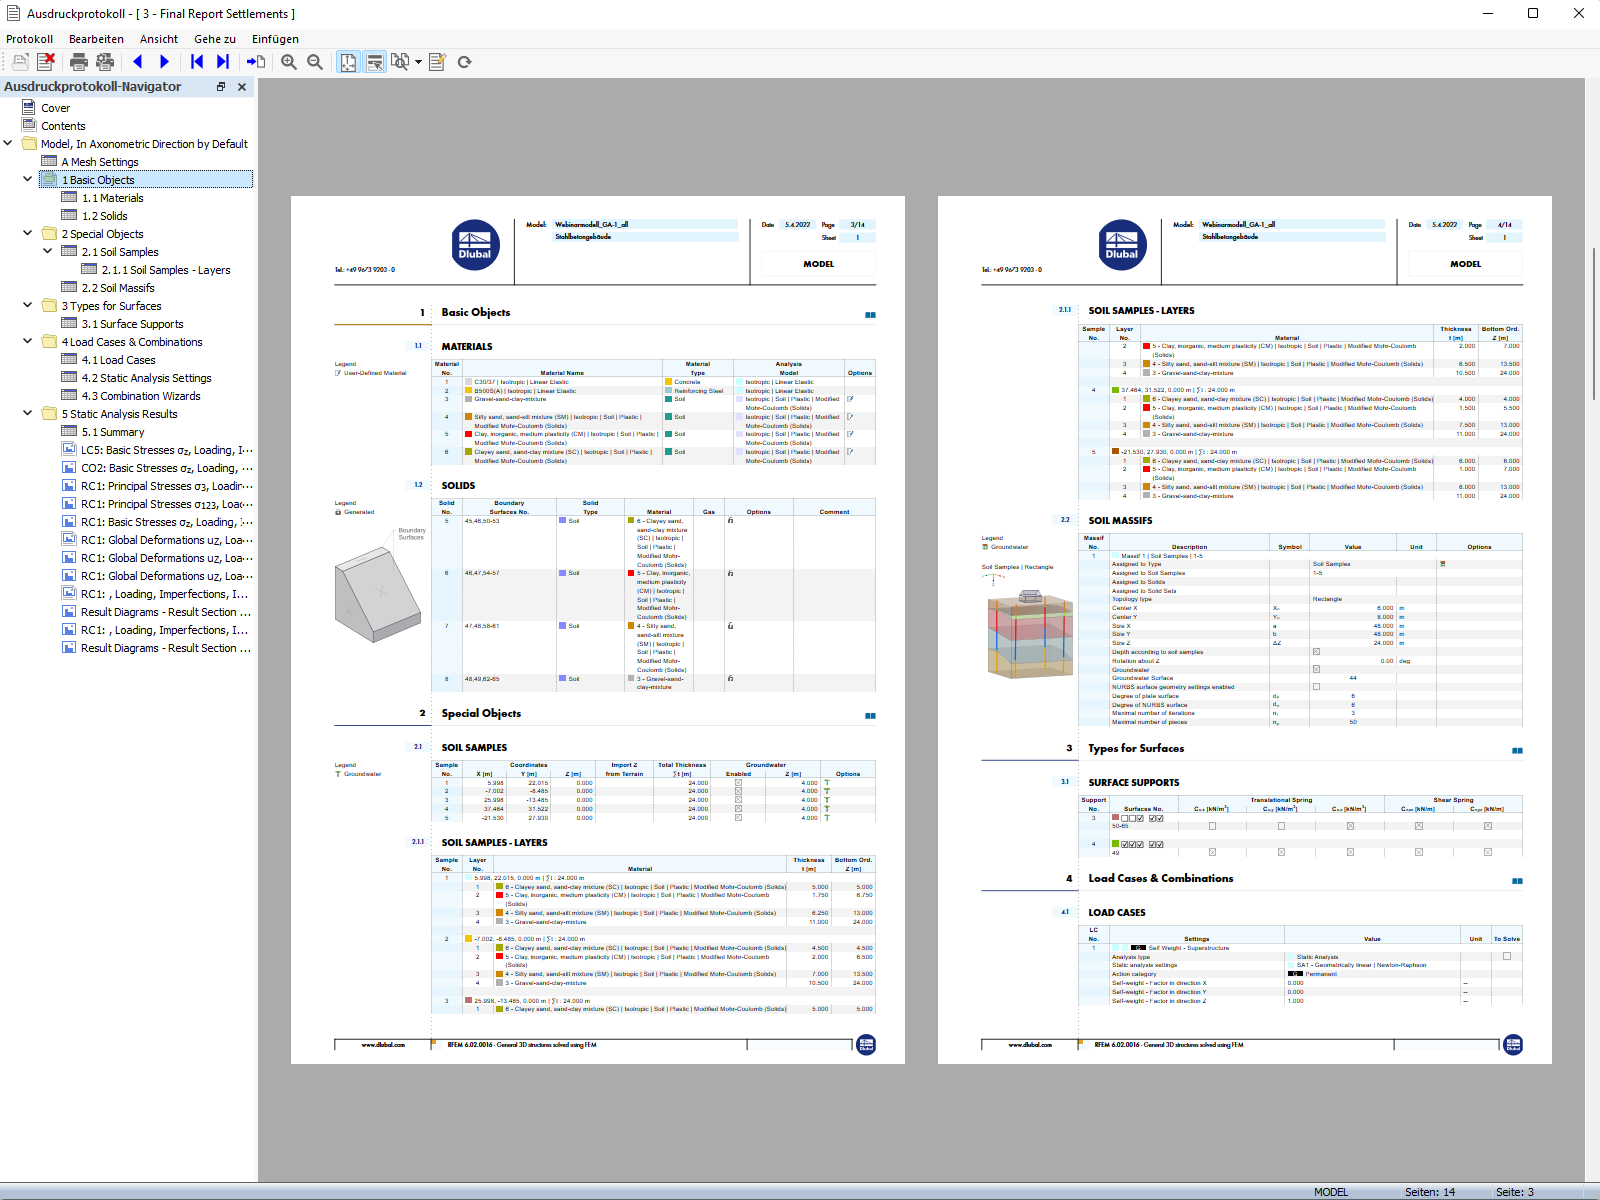This screenshot has width=1600, height=1200.
Task: Collapse the Model, In Axonometric Direction branch
Action: (x=8, y=143)
